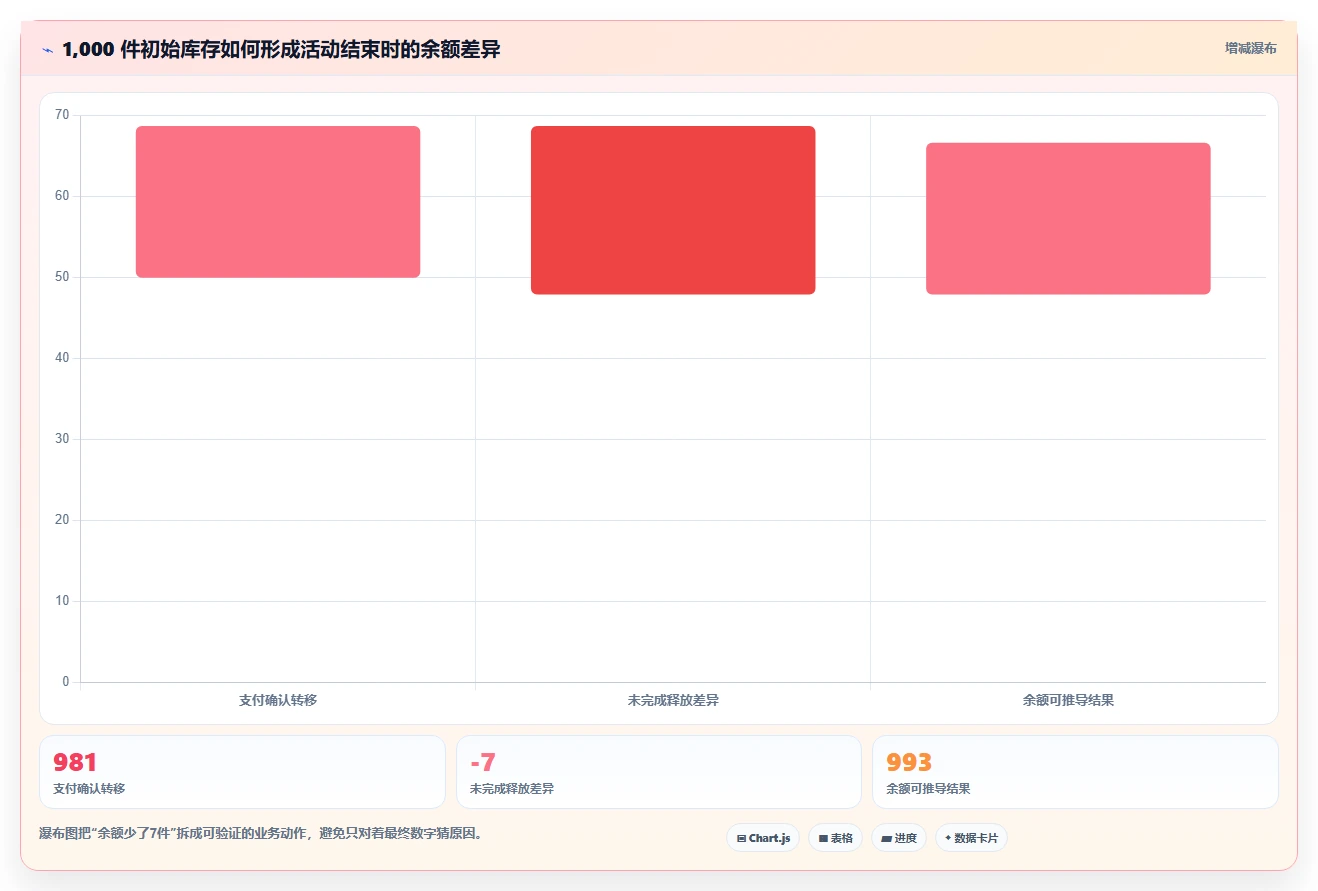This screenshot has width=1318, height=891.
Task: Open the -7 未完成释放差异 data card
Action: [659, 772]
